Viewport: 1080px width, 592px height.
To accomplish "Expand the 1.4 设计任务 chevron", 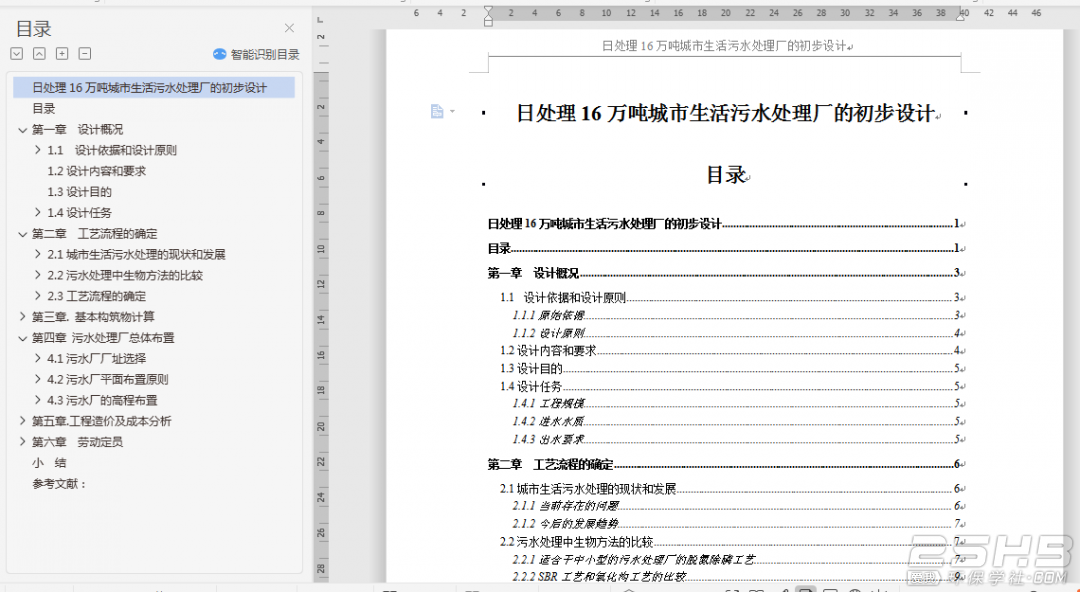I will tap(38, 212).
